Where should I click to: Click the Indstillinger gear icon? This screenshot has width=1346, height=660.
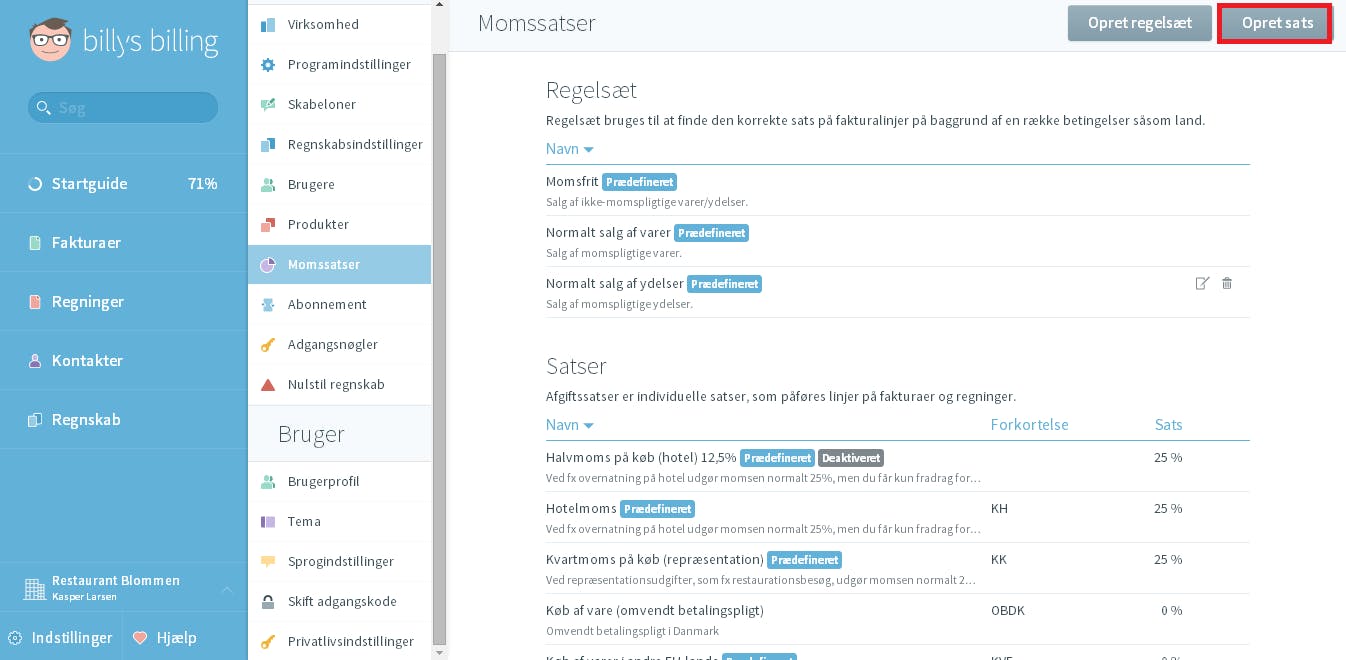pos(15,638)
